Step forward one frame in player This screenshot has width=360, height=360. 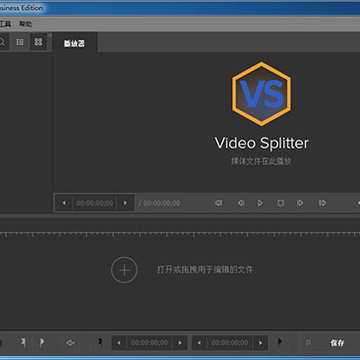[x=300, y=203]
